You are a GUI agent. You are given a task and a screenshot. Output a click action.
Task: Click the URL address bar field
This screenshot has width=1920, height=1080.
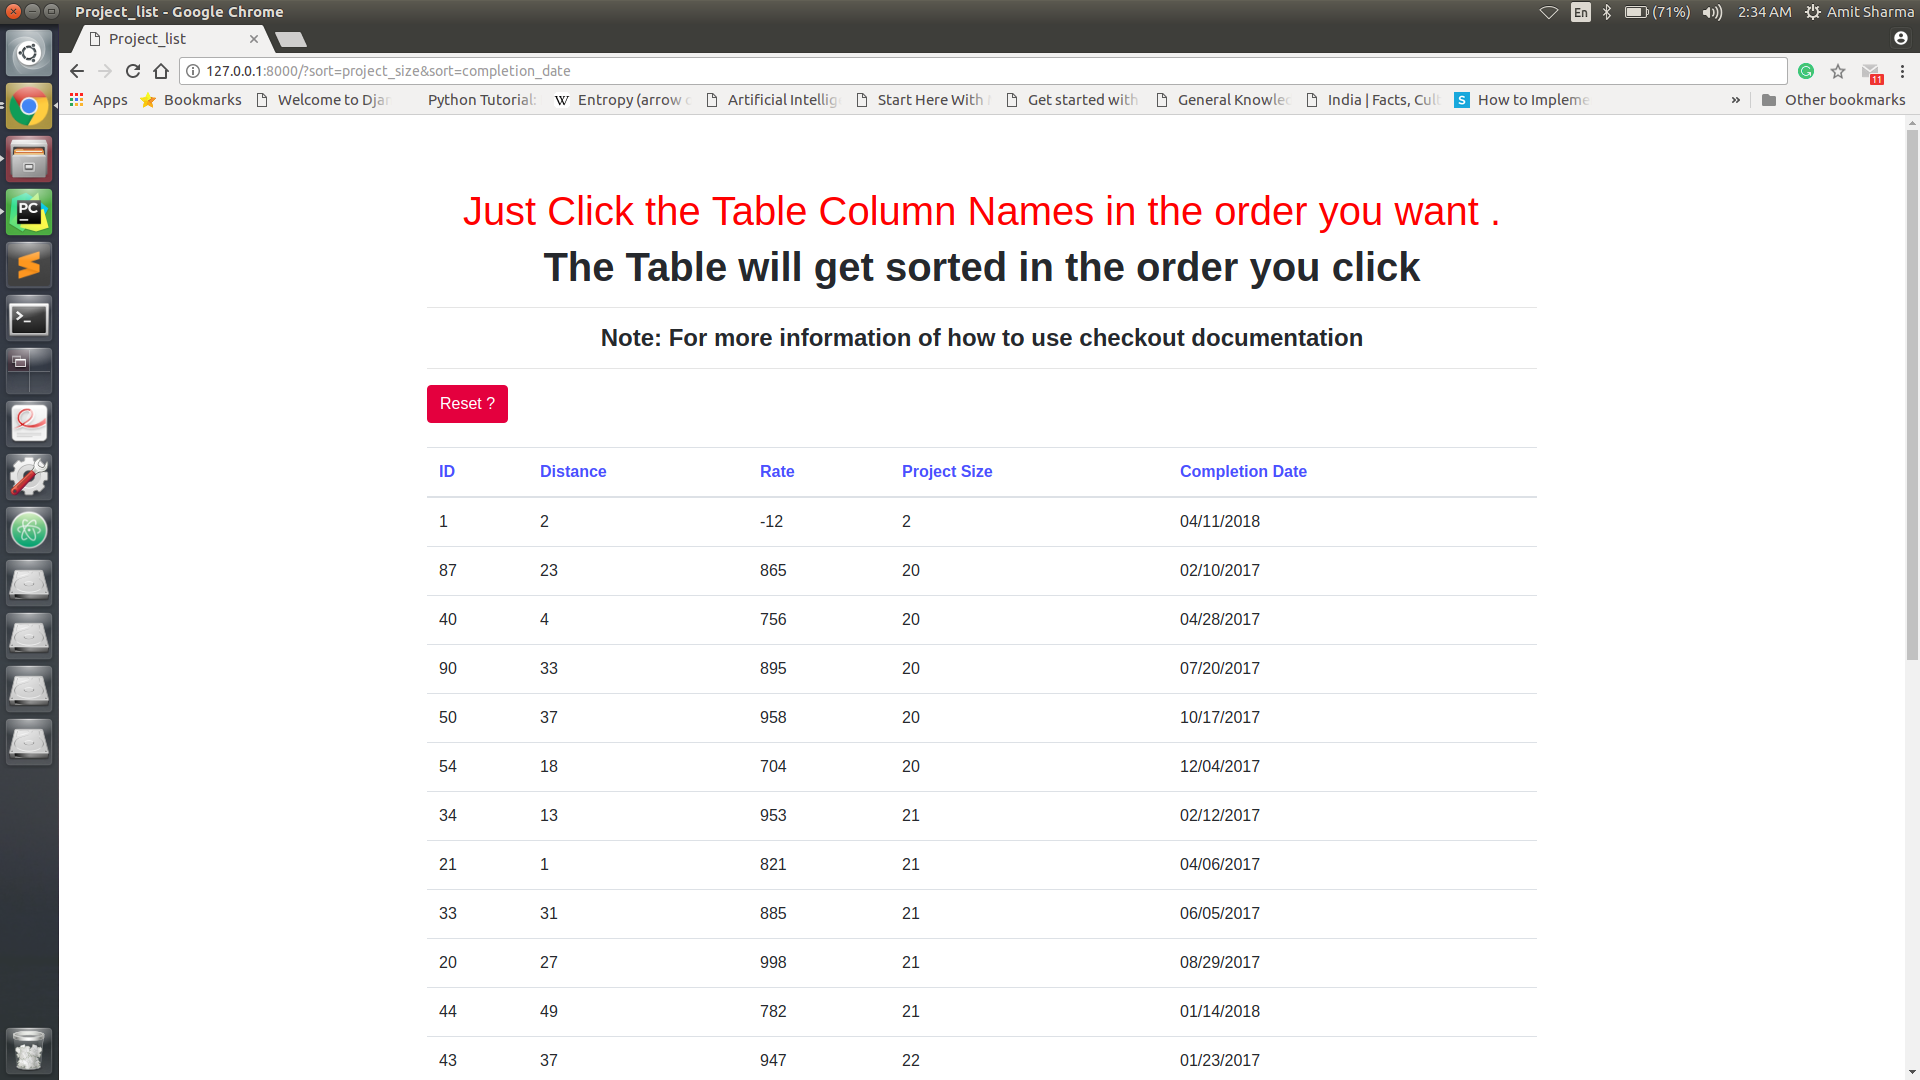[980, 71]
